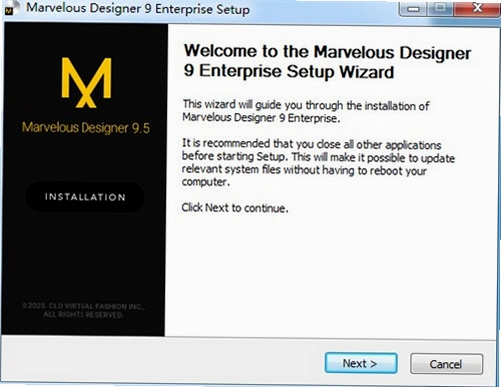
Task: Click the window title 'Marvelous Designer 9 Enterprise Setup'
Action: point(138,9)
